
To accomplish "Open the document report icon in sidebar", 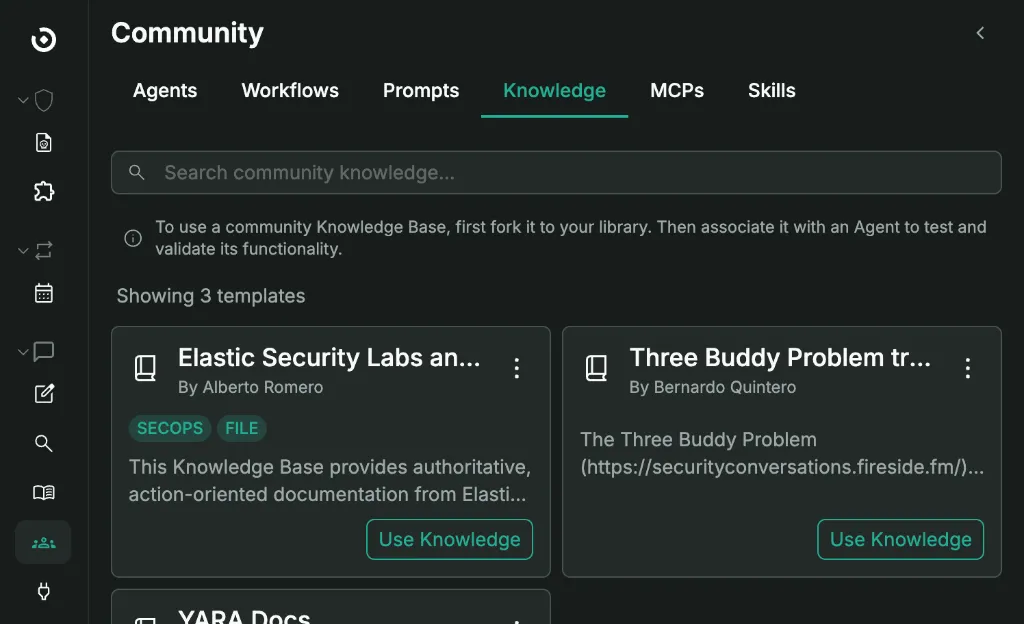I will (x=44, y=142).
